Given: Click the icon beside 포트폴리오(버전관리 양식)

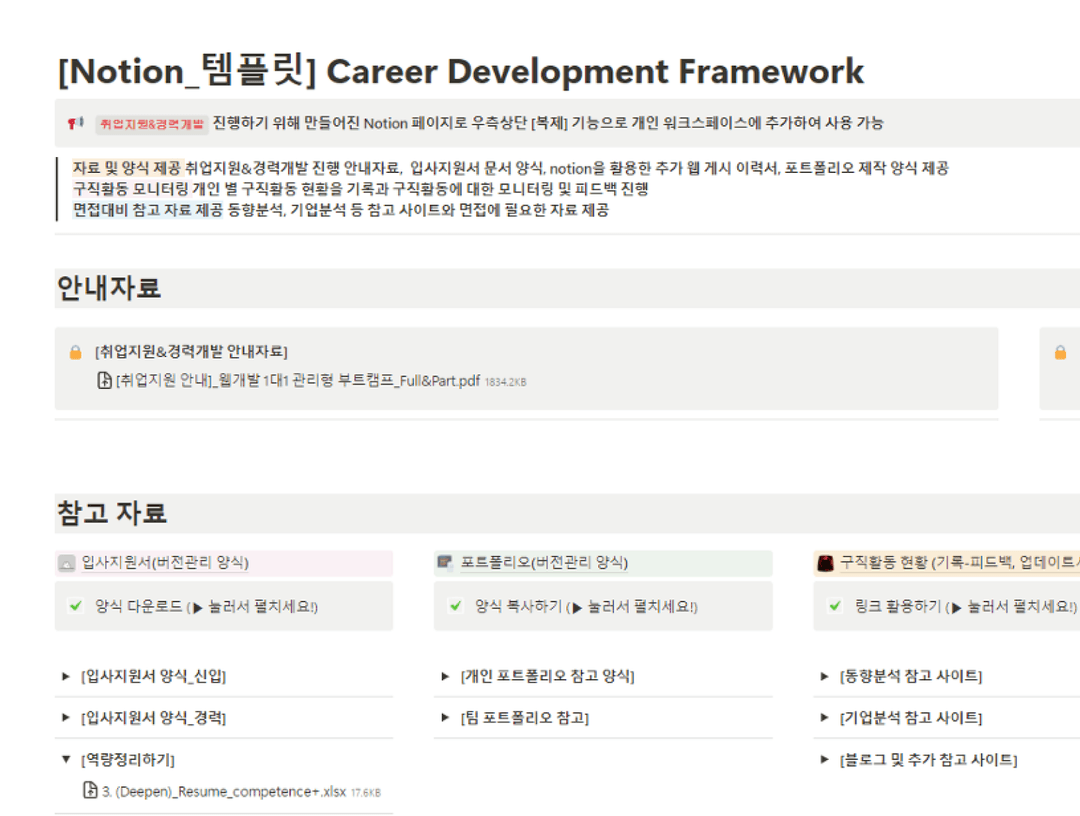Looking at the screenshot, I should 445,563.
